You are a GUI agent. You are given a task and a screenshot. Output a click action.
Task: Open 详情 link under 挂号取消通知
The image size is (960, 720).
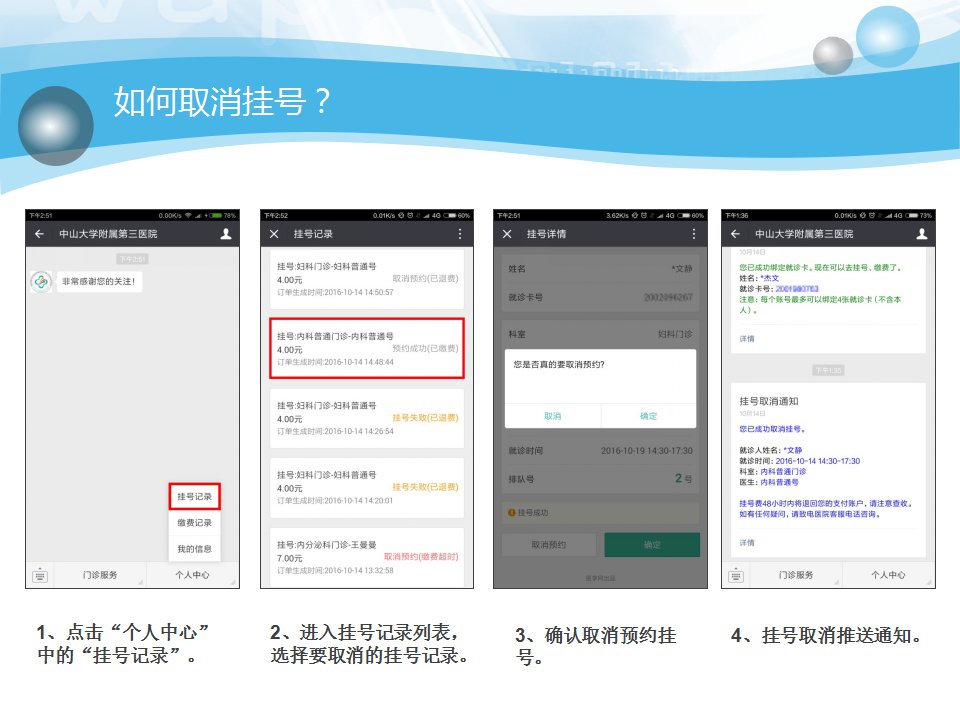tap(747, 542)
